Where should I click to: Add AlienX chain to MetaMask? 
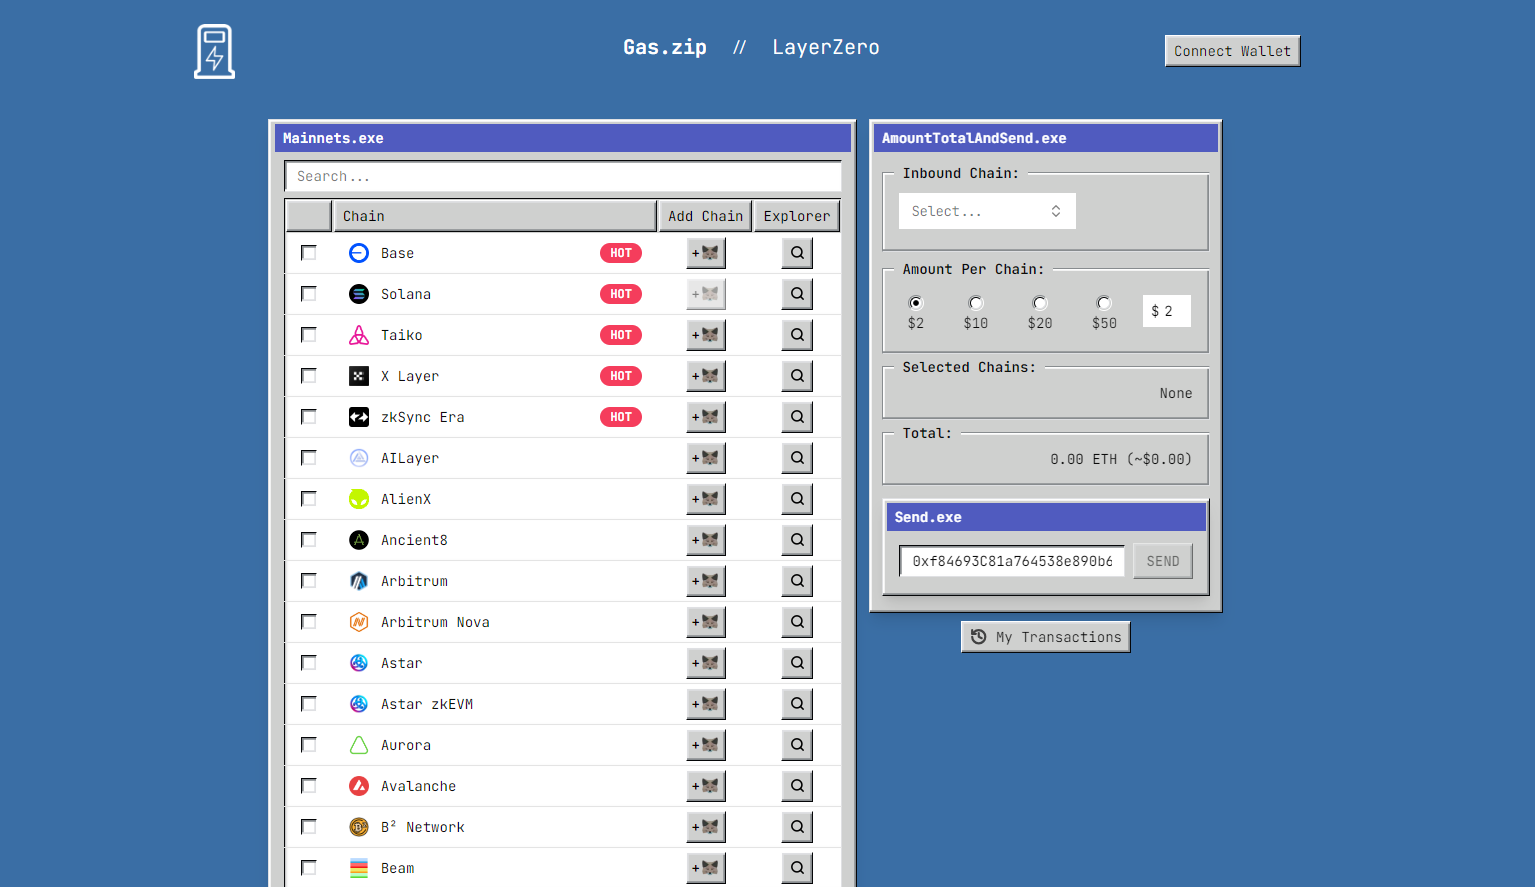click(705, 499)
